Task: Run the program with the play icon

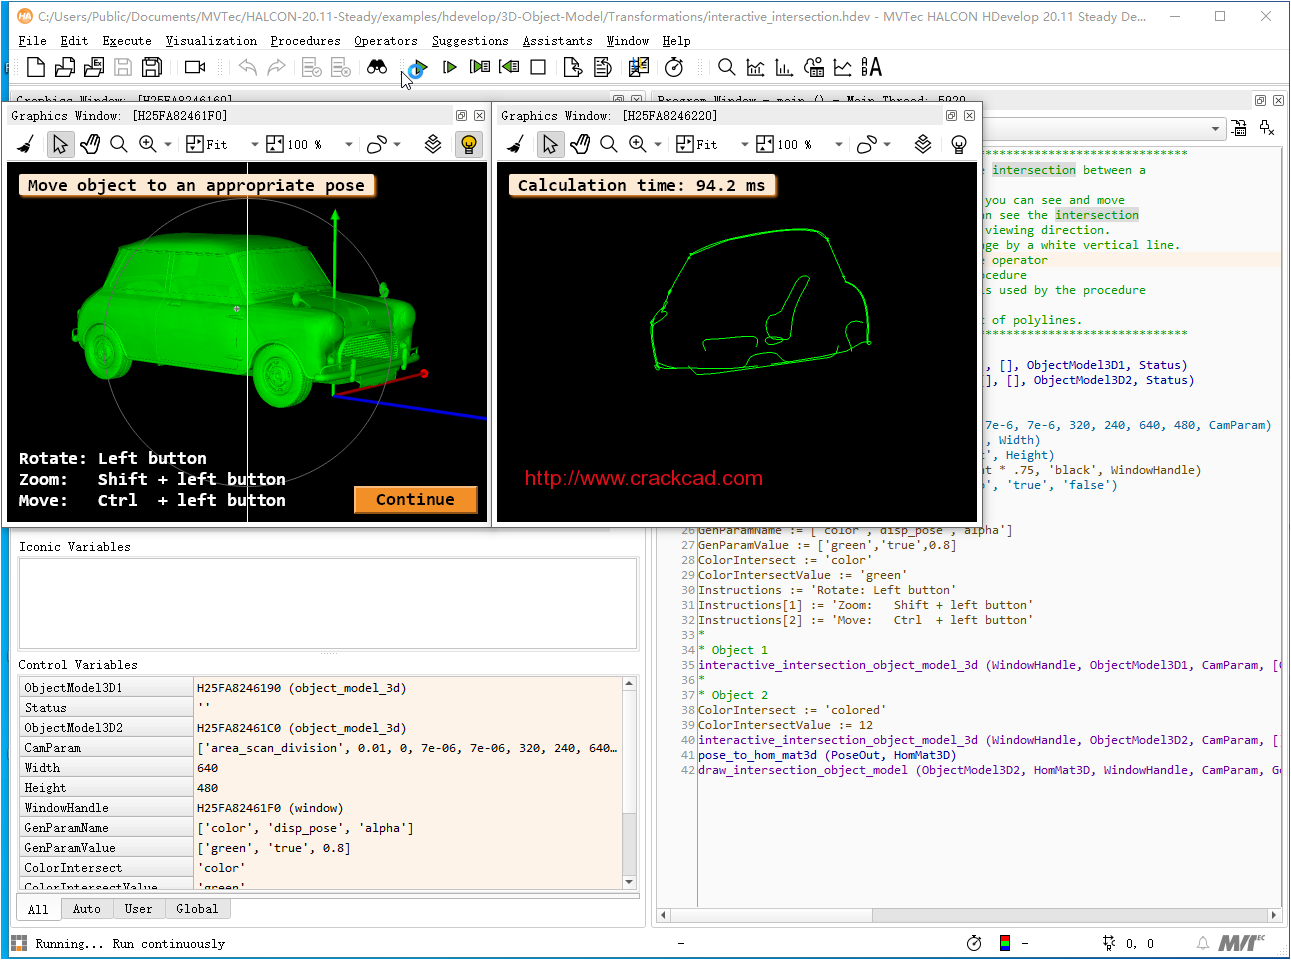Action: click(x=417, y=68)
